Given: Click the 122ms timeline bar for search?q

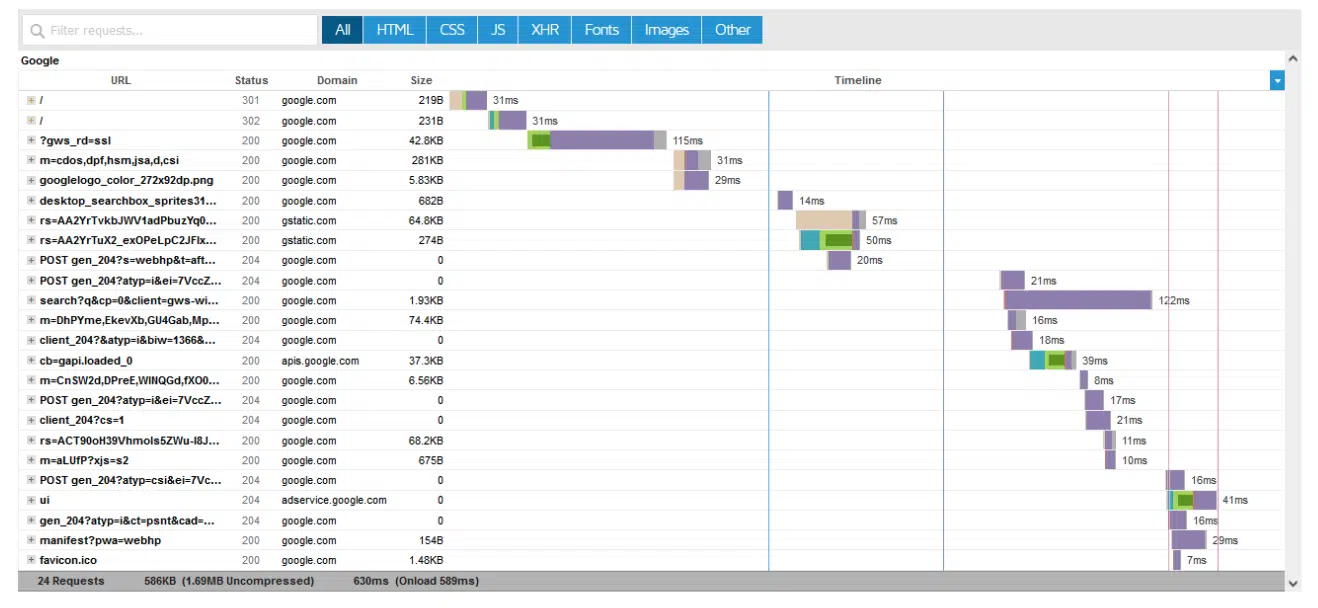Looking at the screenshot, I should 1077,301.
